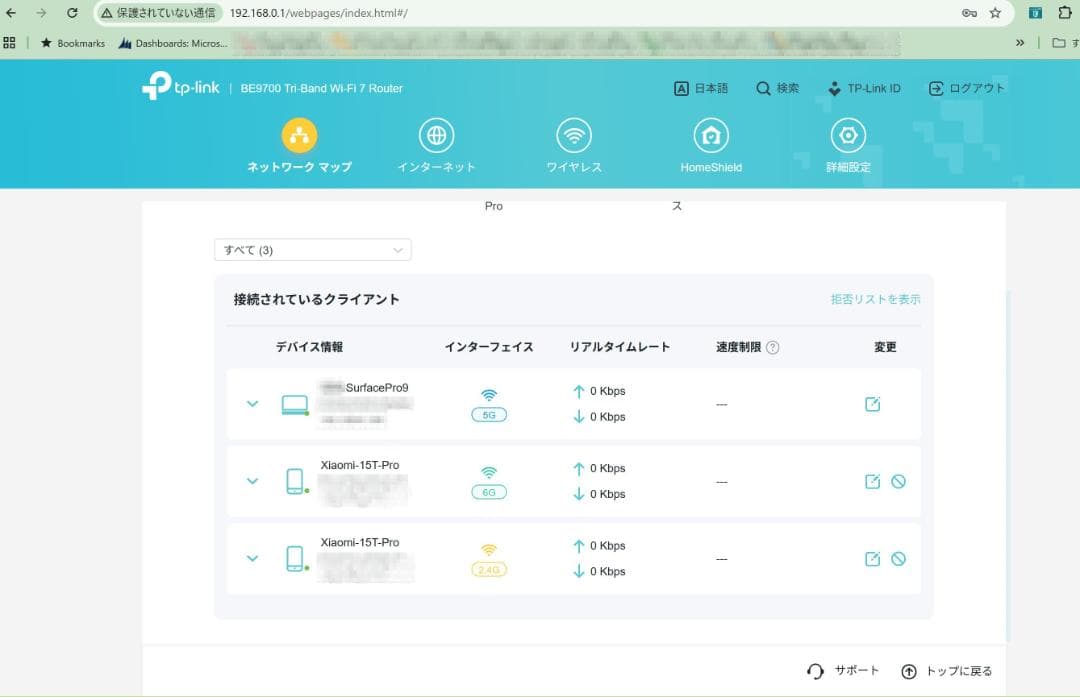The image size is (1080, 697).
Task: Expand the 6G Xiaomi-15T-Pro row
Action: click(252, 481)
